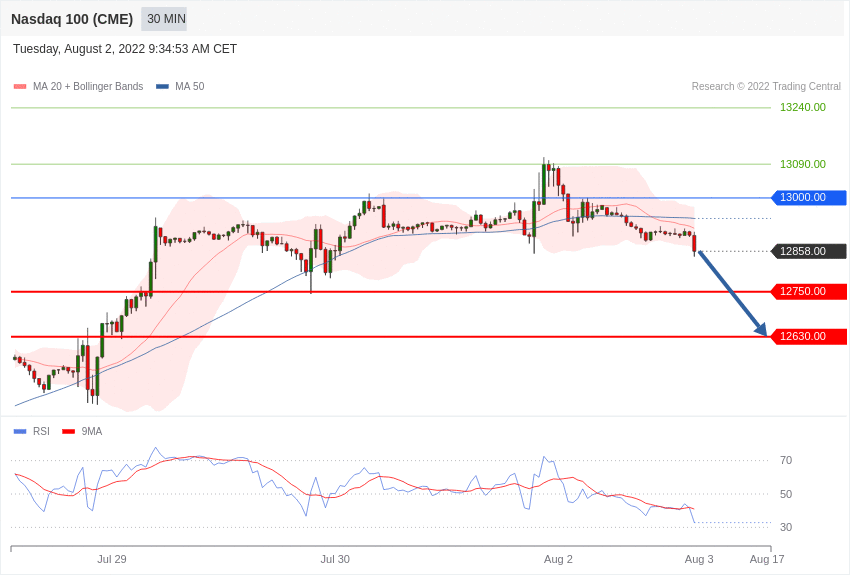Open the Research Trading Central copyright link
Viewport: 850px width, 576px height.
[766, 87]
